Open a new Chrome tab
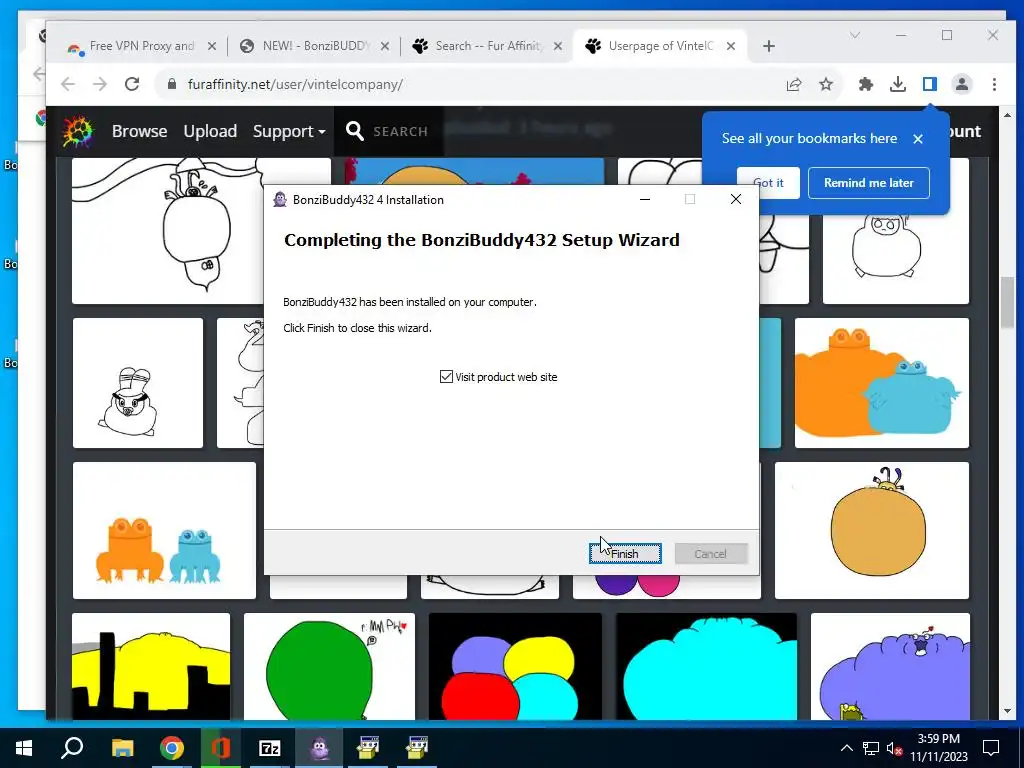 (769, 46)
